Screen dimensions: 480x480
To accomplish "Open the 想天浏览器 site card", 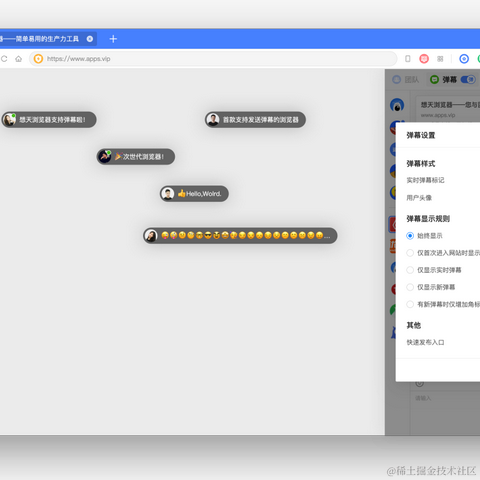I will (448, 109).
